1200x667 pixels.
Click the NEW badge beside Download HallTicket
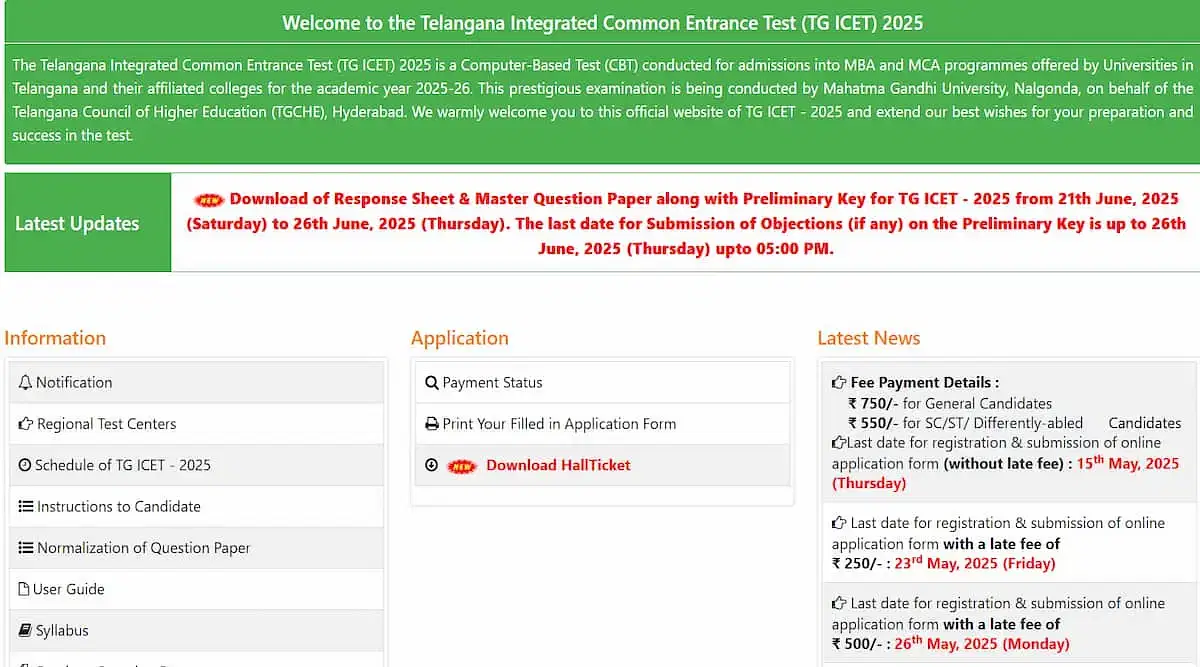[x=462, y=466]
